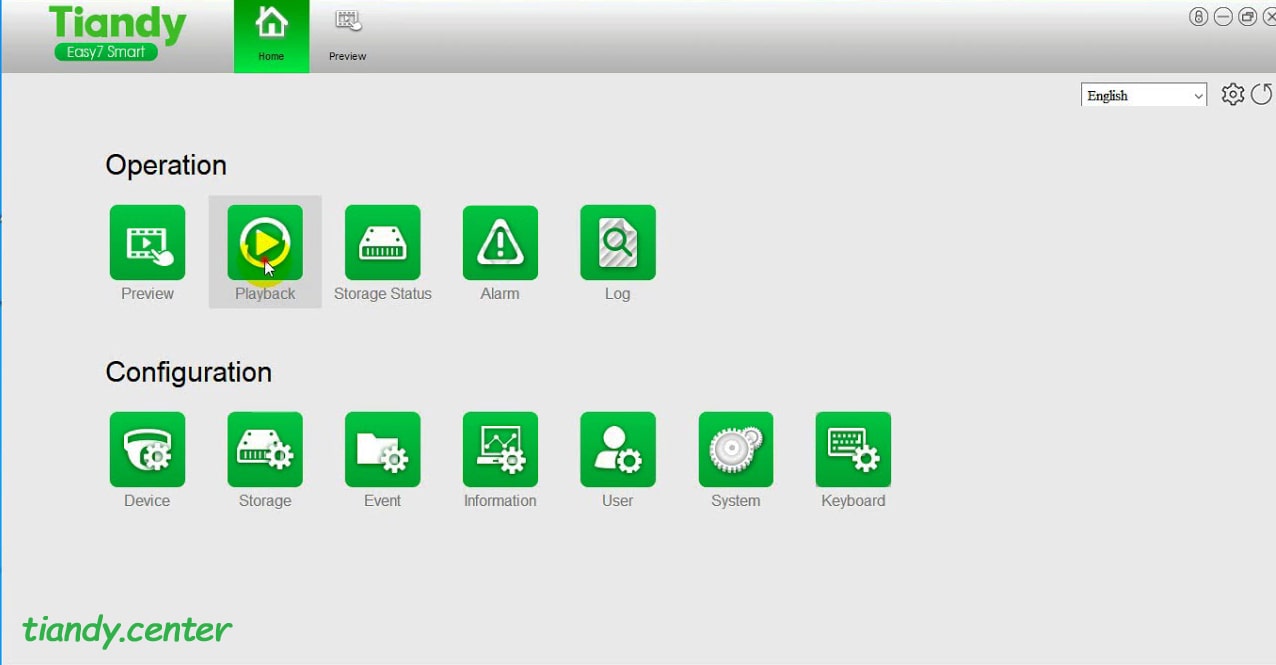Click the refresh circular arrow icon
Screen dimensions: 1276x665
click(1262, 94)
